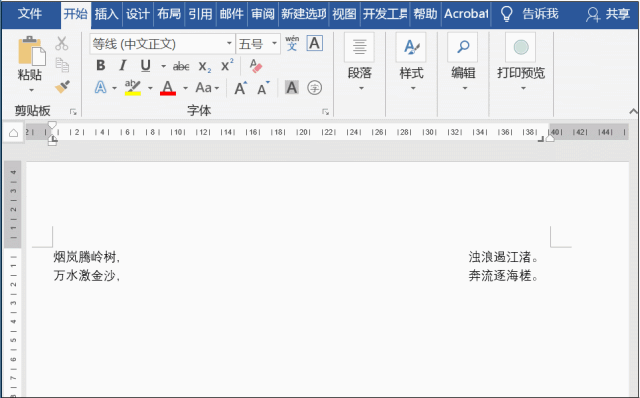Click the phonetic guide wén icon
Screen dimensions: 640x398
[x=292, y=43]
